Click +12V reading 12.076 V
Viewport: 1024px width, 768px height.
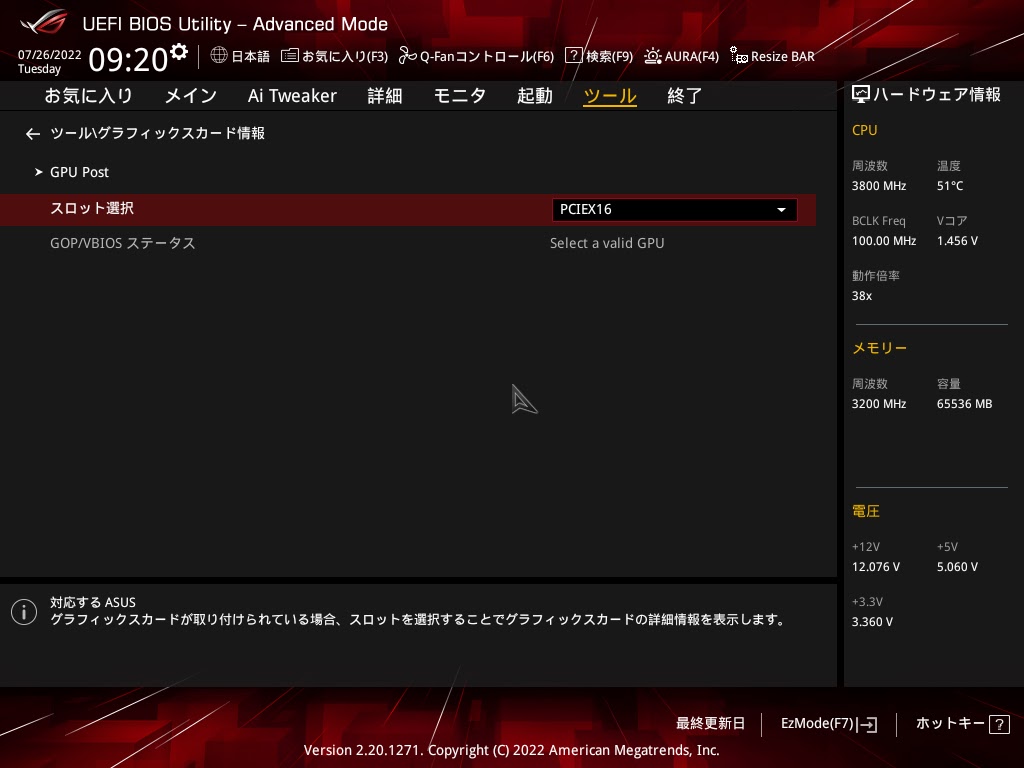tap(875, 567)
